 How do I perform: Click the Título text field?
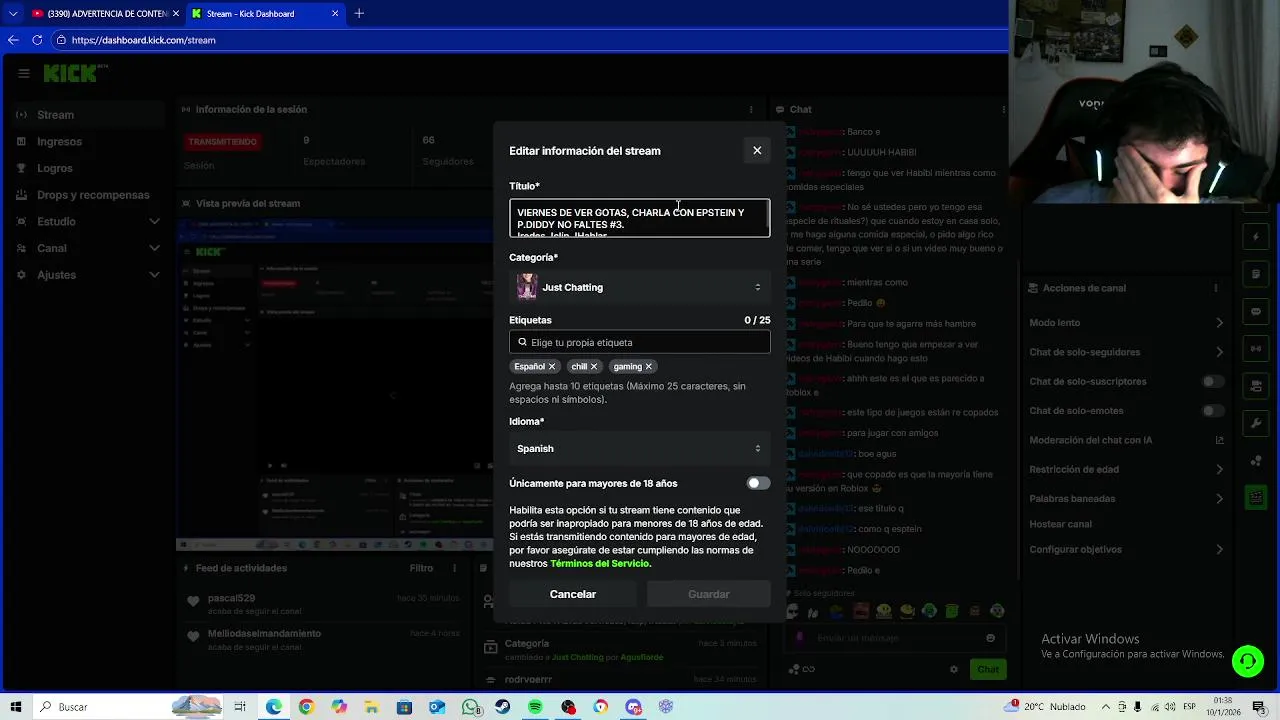[640, 218]
